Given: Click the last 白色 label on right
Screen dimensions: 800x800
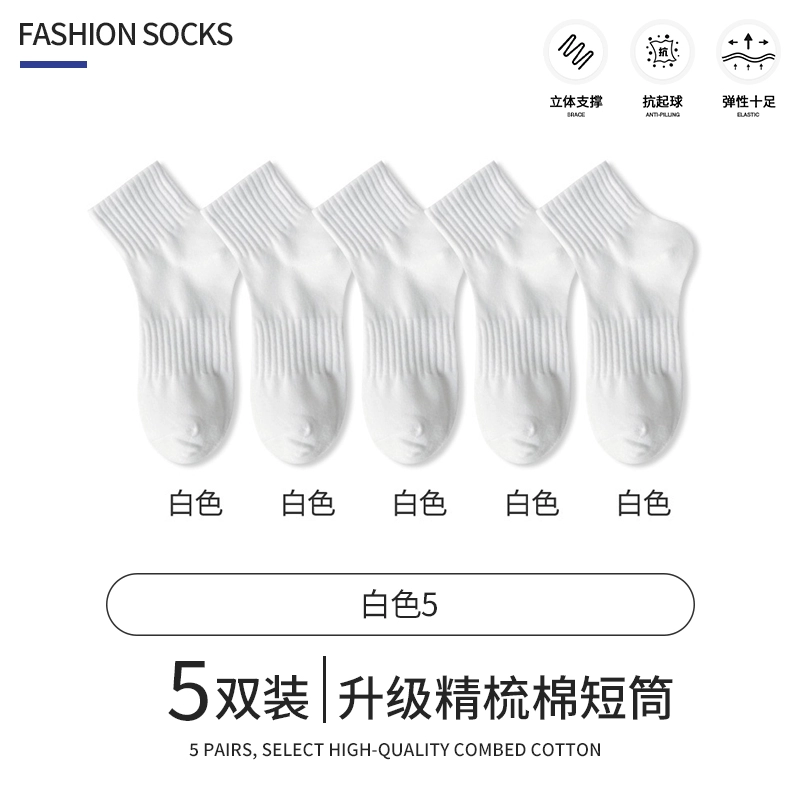Looking at the screenshot, I should coord(644,503).
